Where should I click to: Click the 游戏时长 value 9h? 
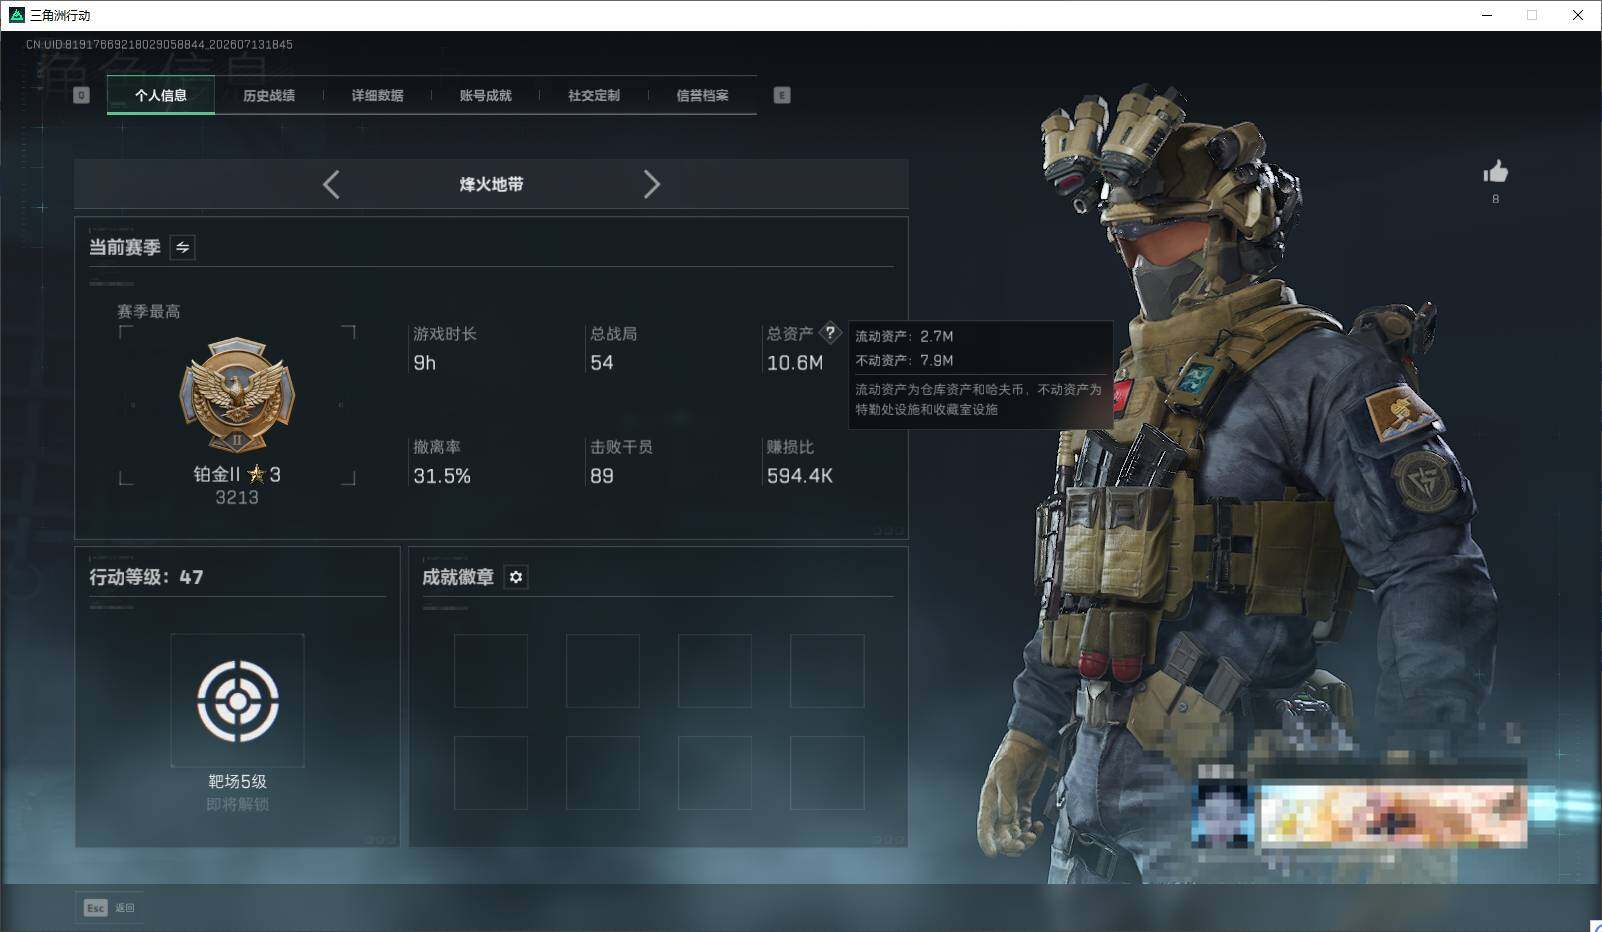(x=425, y=363)
